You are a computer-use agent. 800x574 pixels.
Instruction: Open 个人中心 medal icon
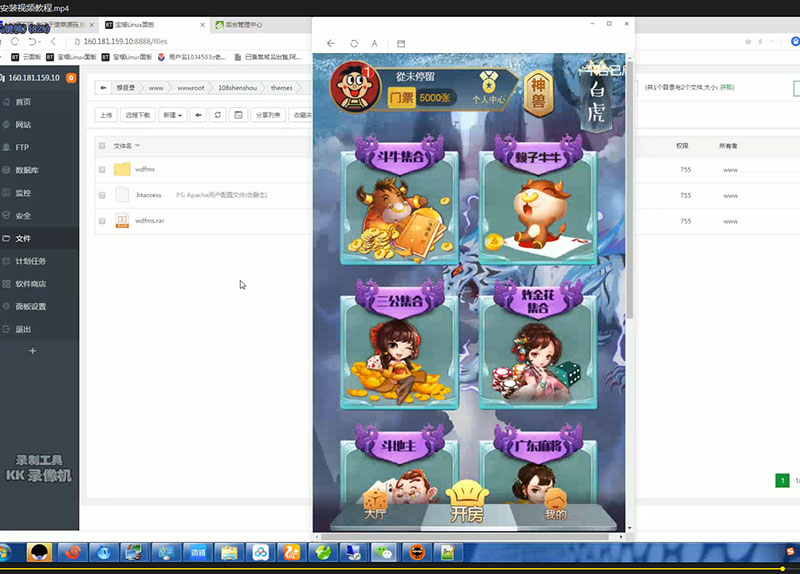pos(488,88)
